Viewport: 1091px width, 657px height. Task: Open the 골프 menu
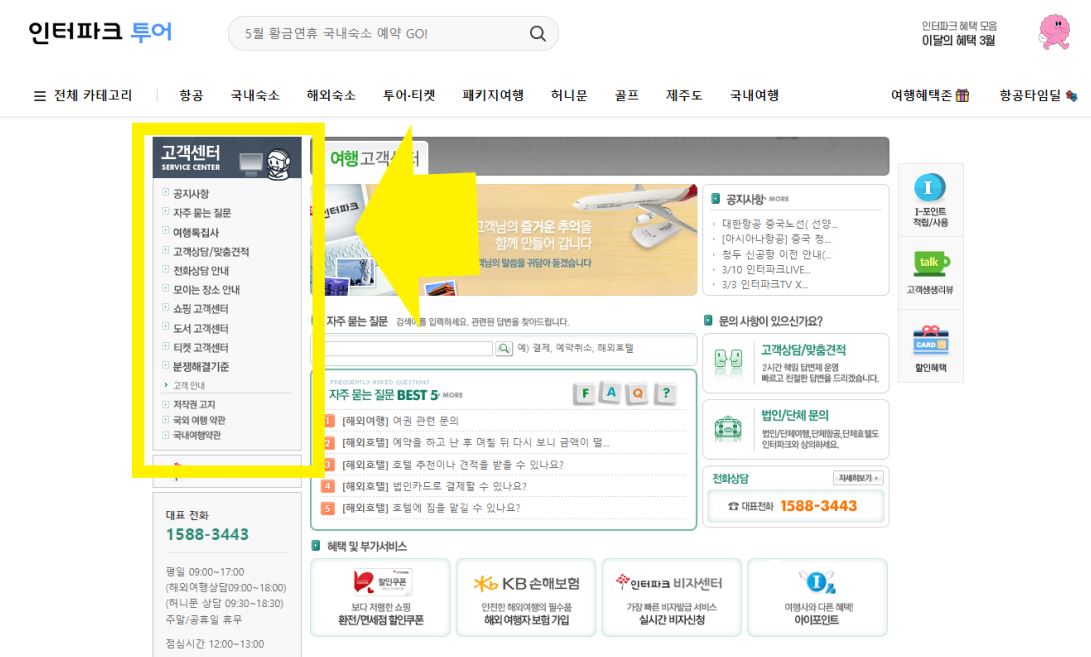tap(627, 95)
